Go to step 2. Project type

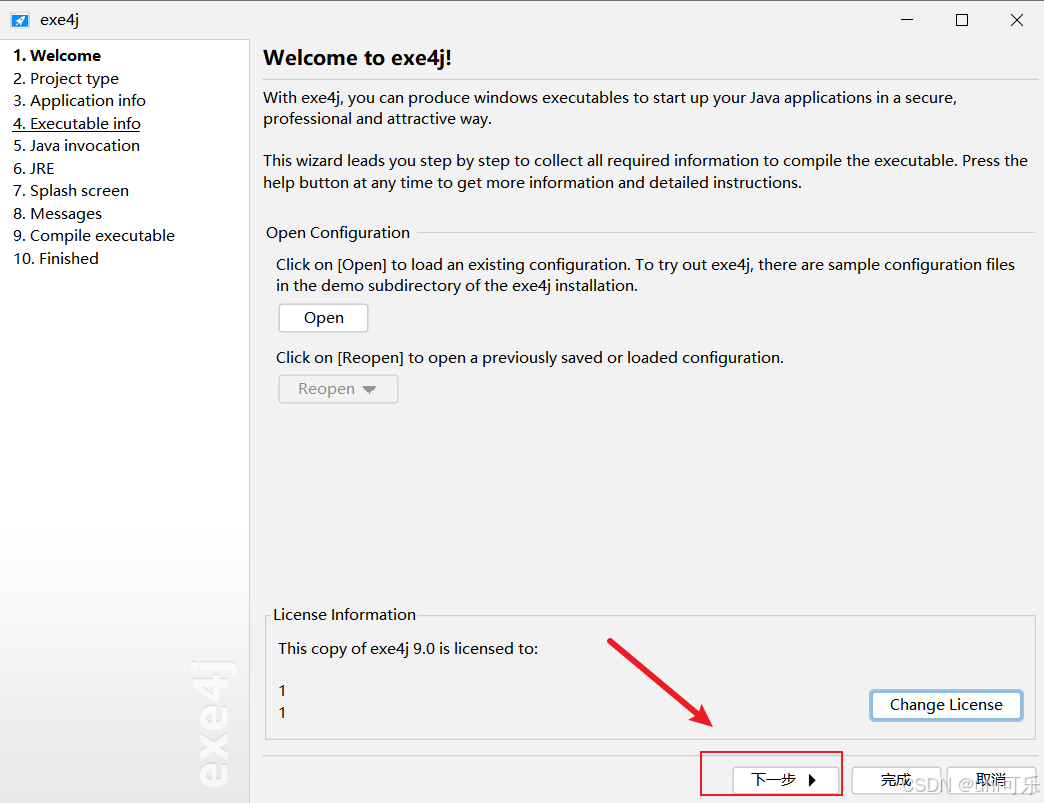66,79
